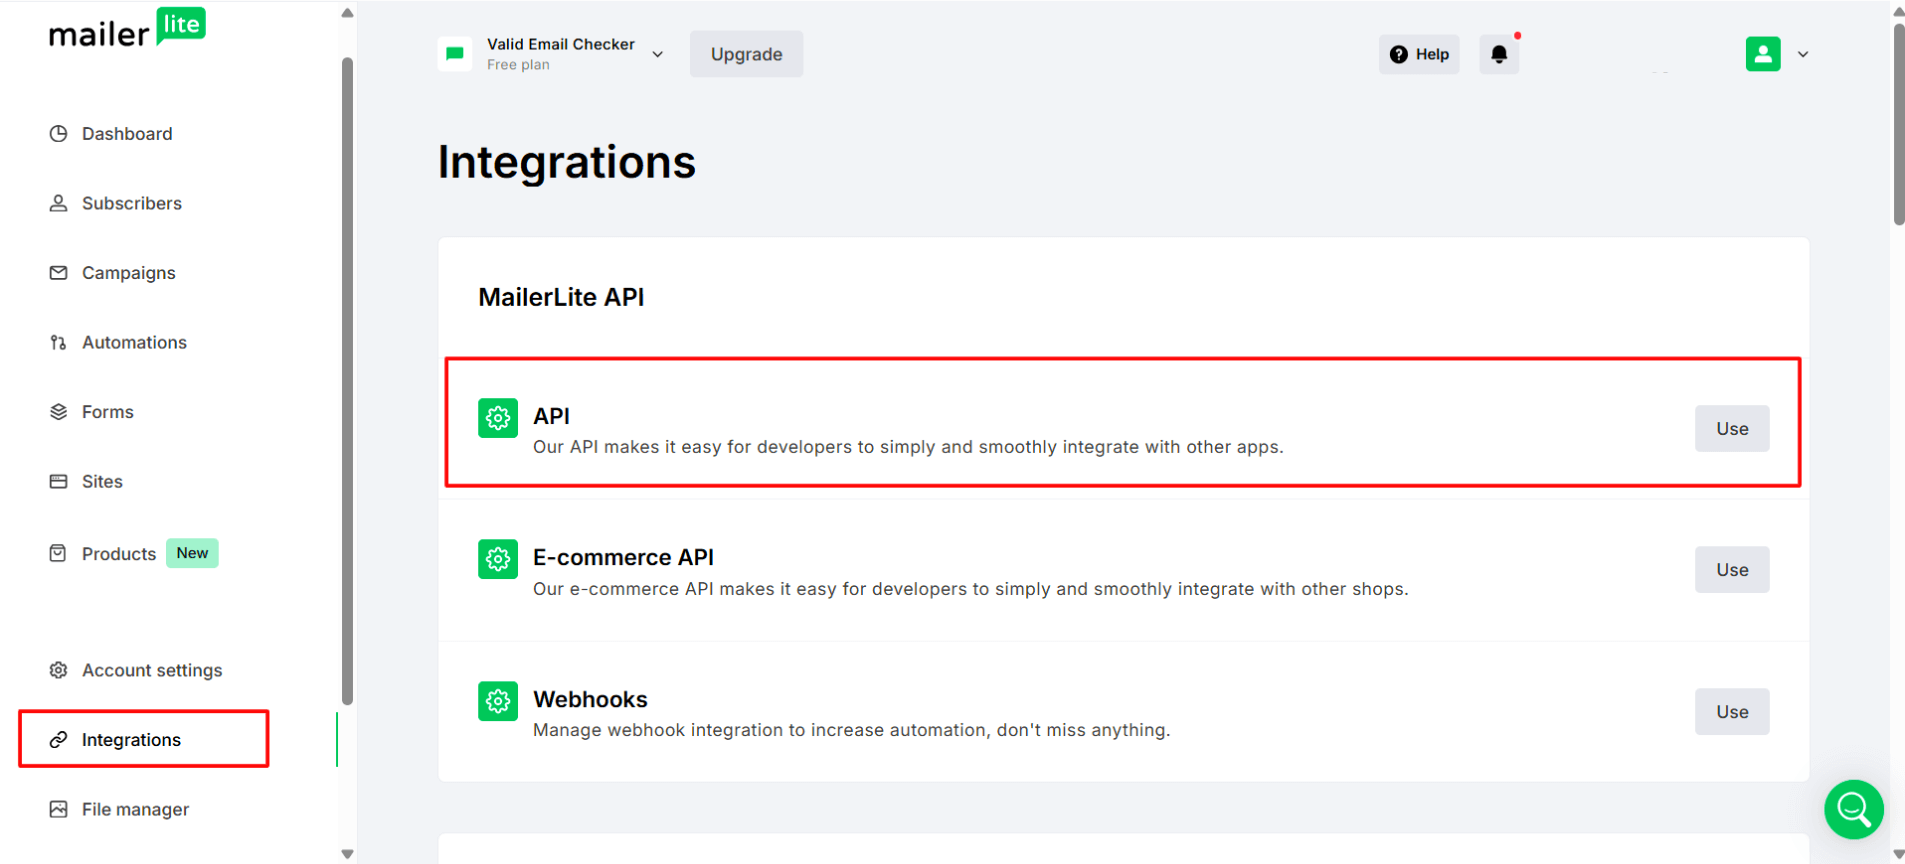This screenshot has width=1905, height=864.
Task: Click the New badge beside Products
Action: (192, 553)
